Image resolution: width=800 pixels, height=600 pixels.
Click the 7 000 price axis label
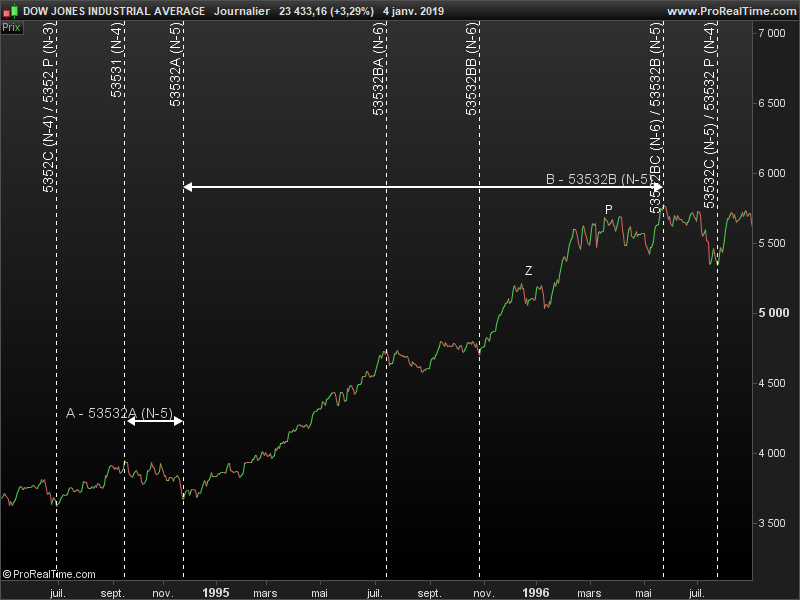coord(772,33)
